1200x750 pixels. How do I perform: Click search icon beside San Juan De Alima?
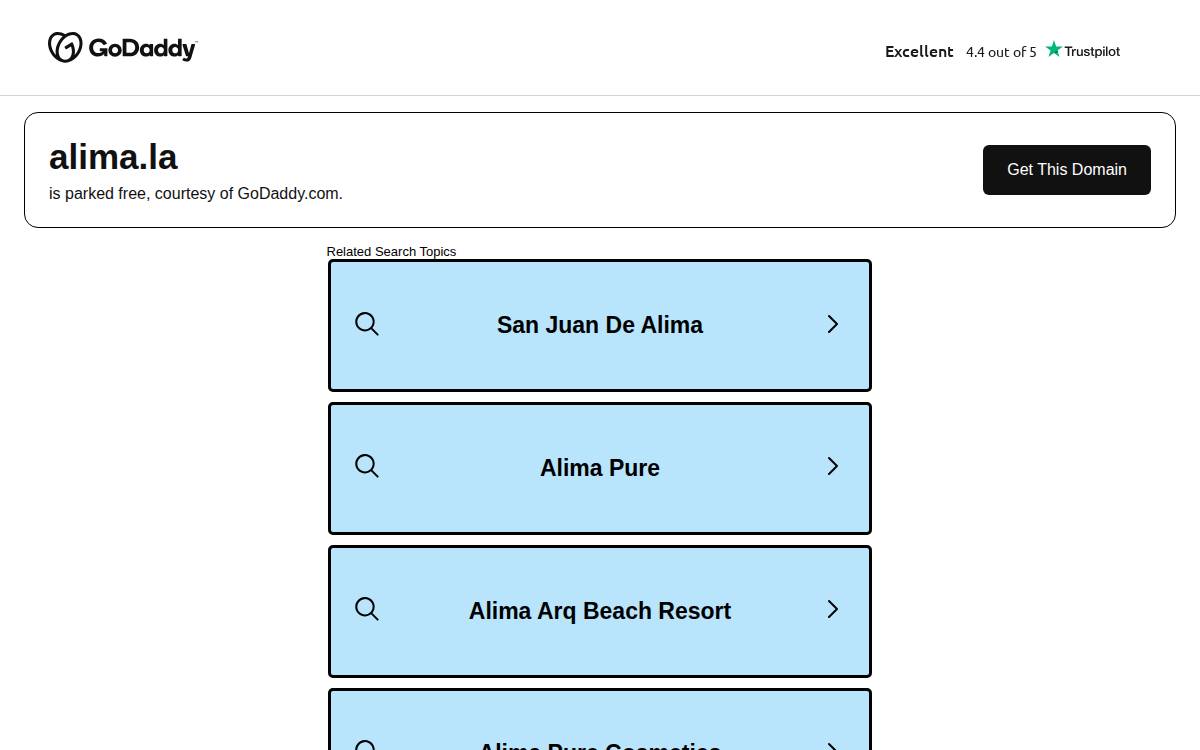point(367,324)
